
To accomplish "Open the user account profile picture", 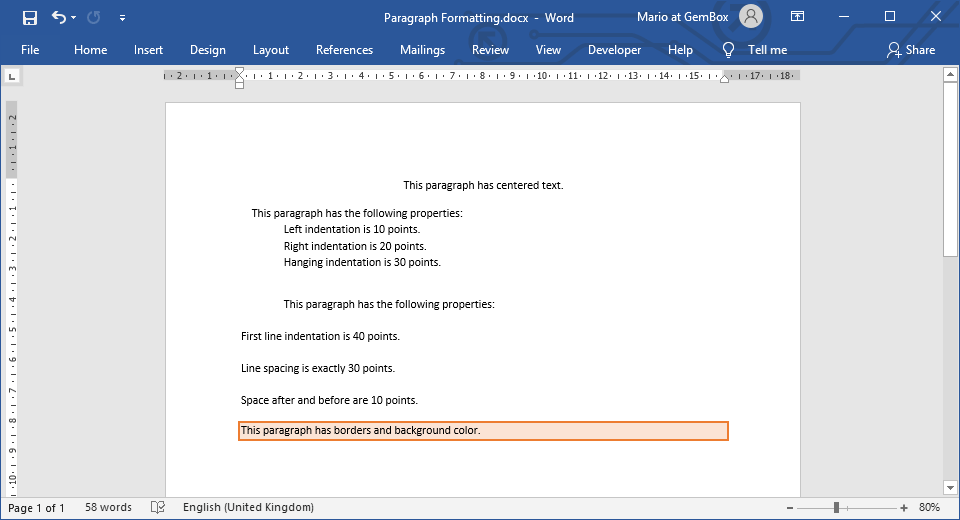I will [x=751, y=17].
